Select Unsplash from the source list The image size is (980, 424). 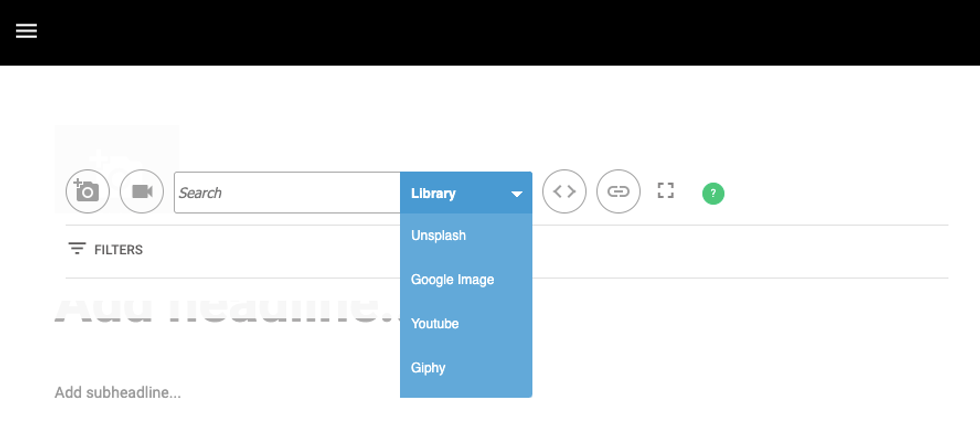click(439, 236)
